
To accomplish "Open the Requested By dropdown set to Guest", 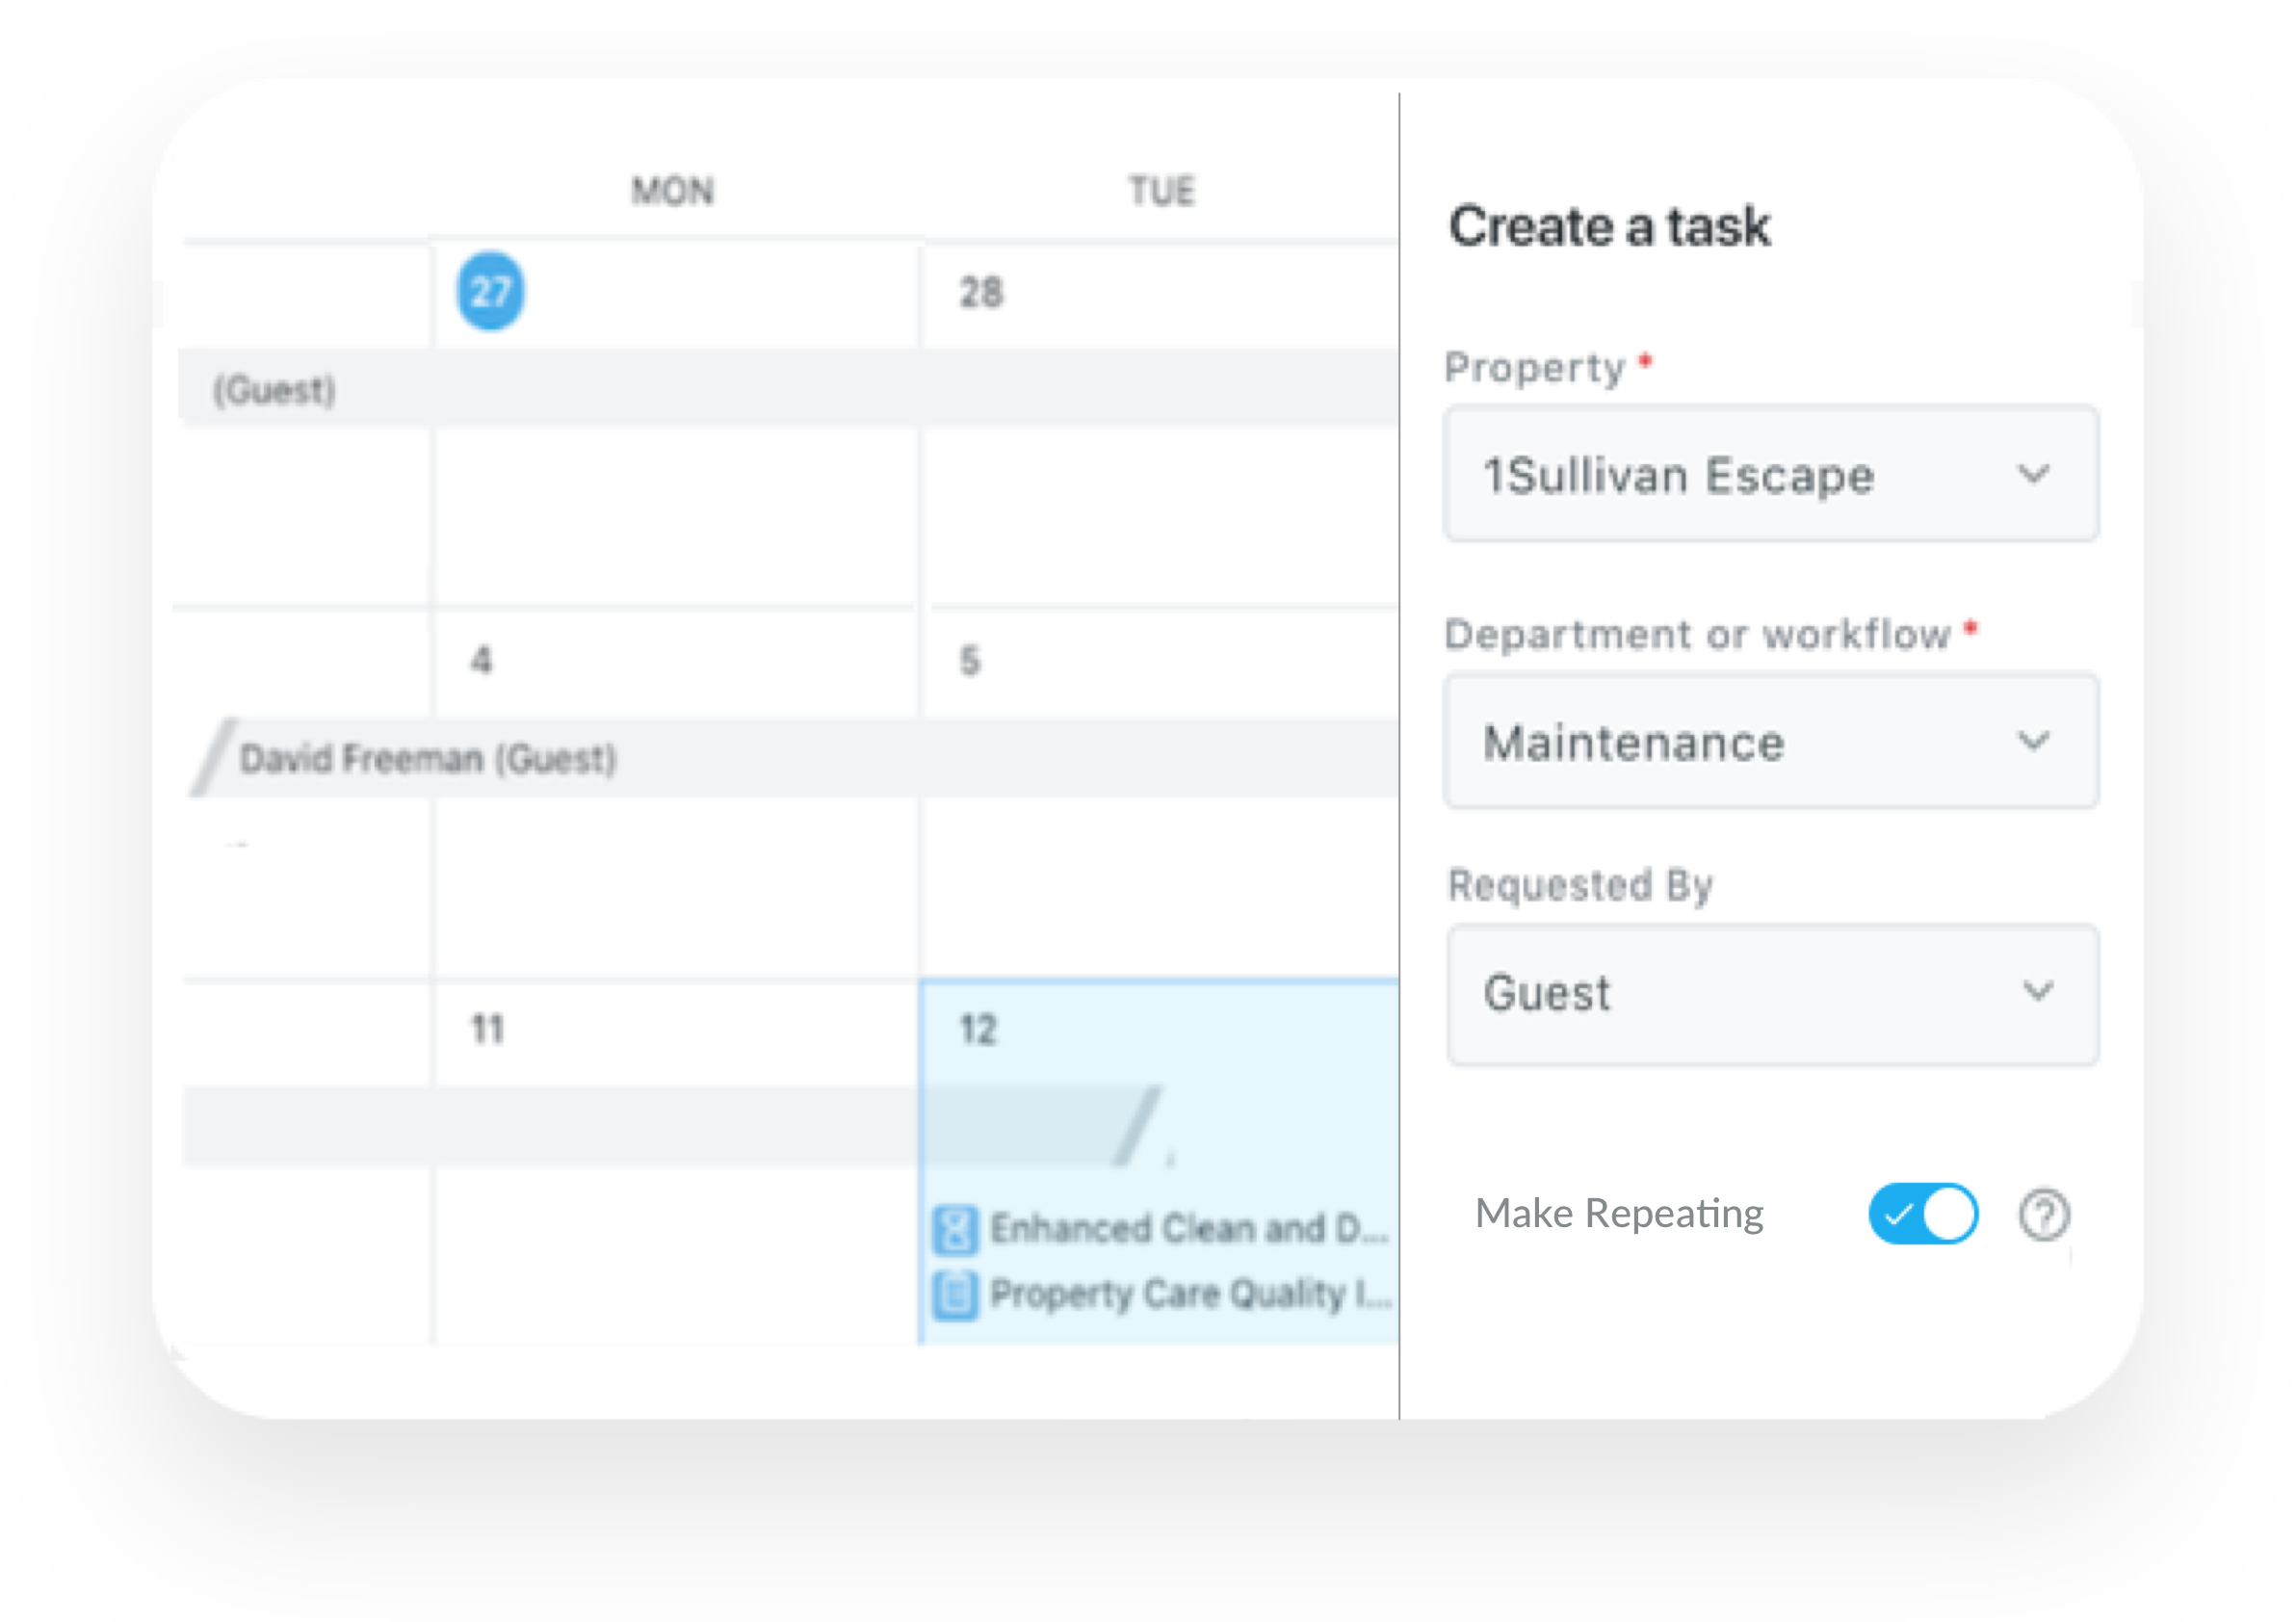I will (x=1770, y=992).
